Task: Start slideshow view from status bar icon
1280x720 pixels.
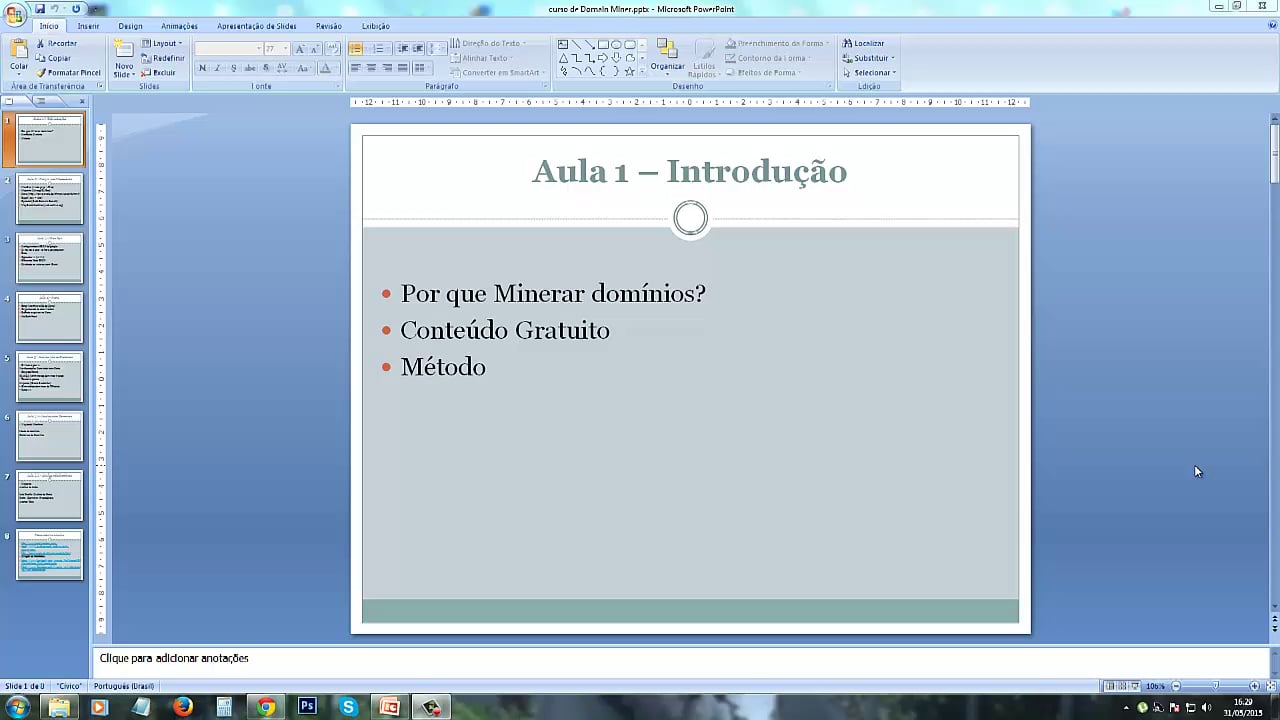Action: pos(1135,686)
